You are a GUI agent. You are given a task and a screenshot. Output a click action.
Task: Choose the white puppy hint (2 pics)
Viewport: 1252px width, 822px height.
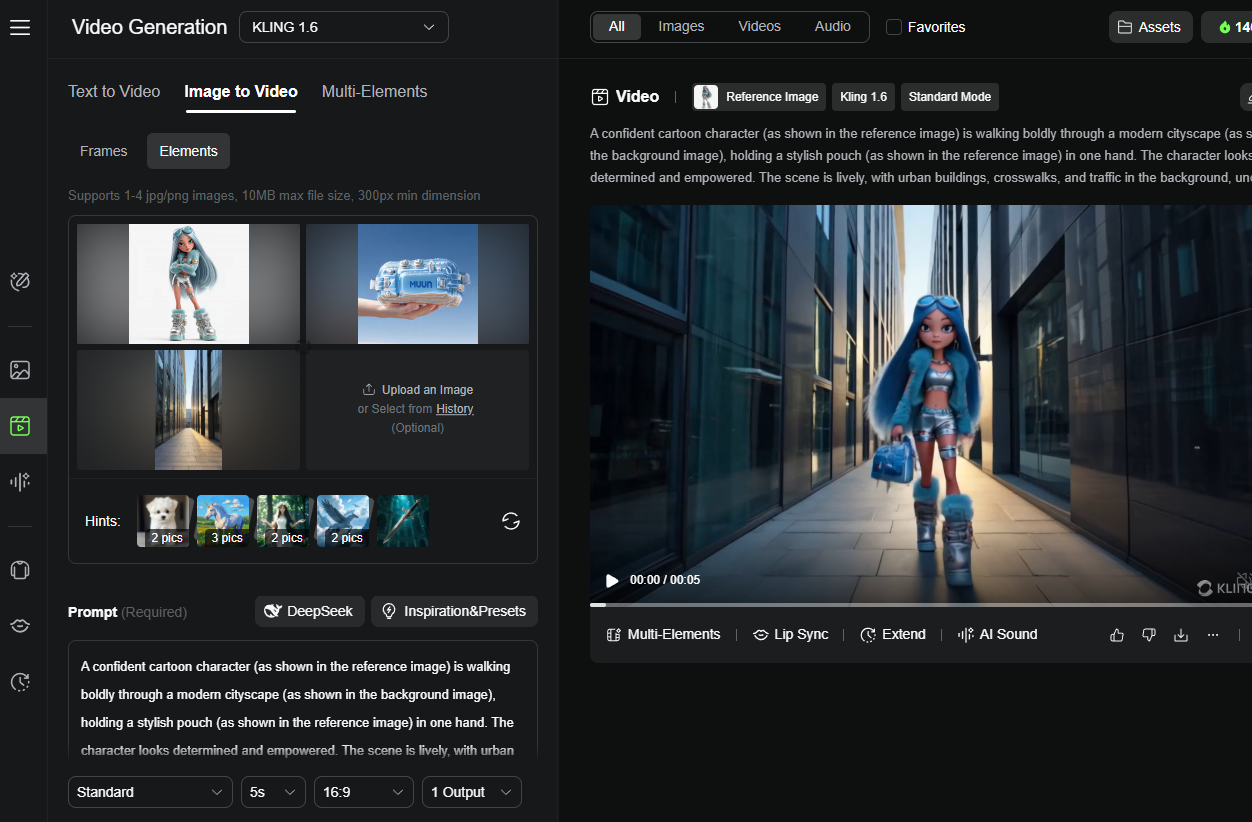163,521
